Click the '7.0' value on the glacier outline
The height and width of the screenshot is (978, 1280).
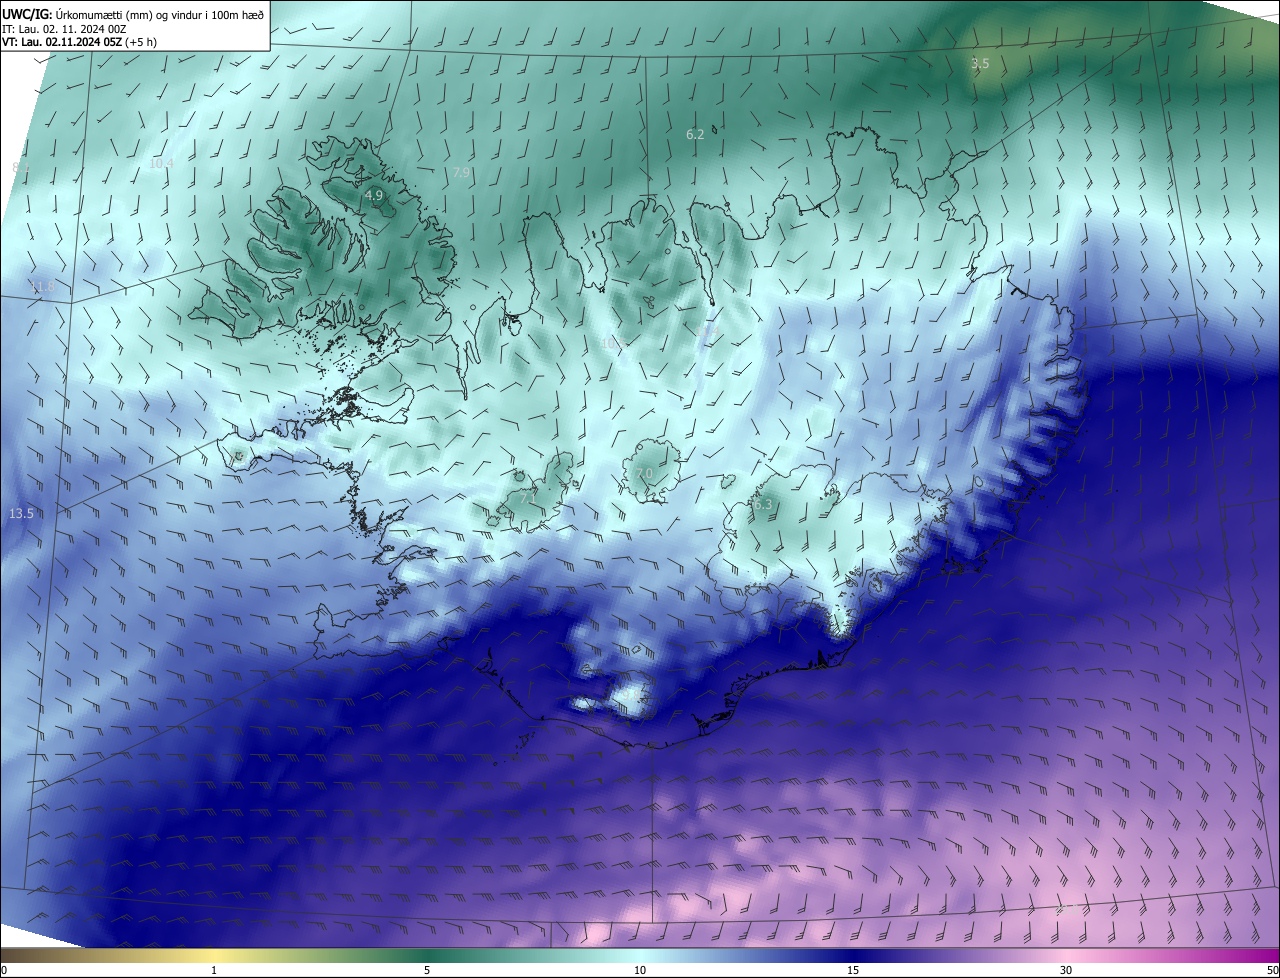coord(644,473)
